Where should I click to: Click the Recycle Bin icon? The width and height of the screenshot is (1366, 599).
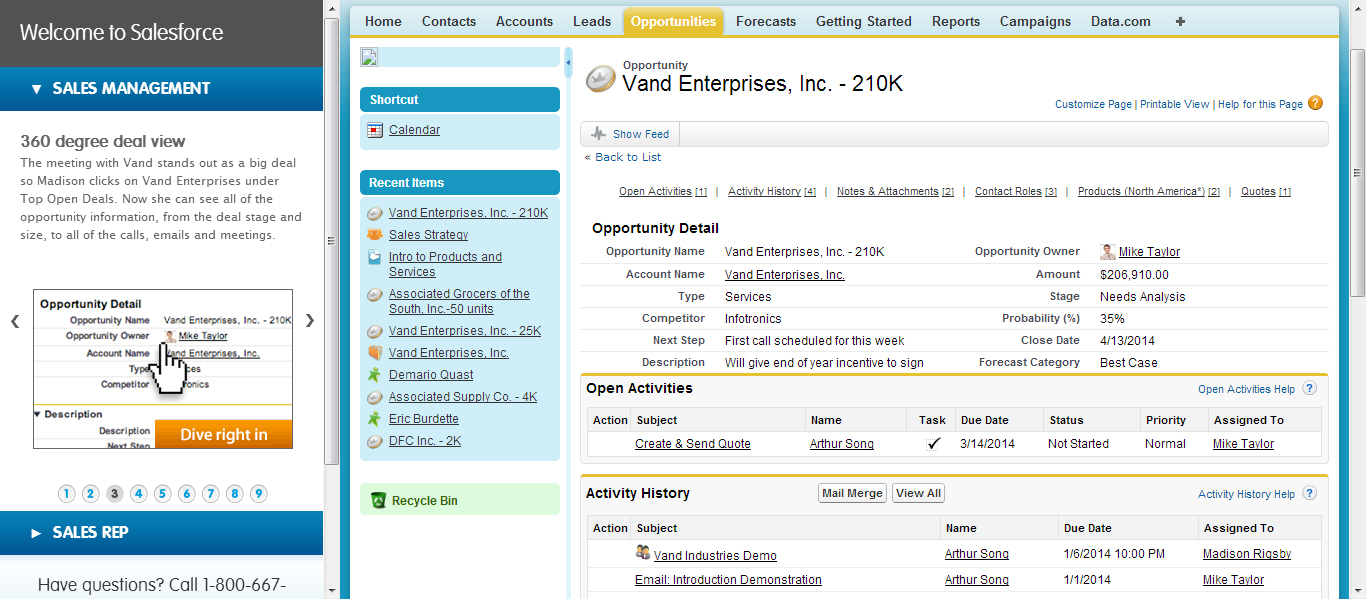click(x=378, y=500)
